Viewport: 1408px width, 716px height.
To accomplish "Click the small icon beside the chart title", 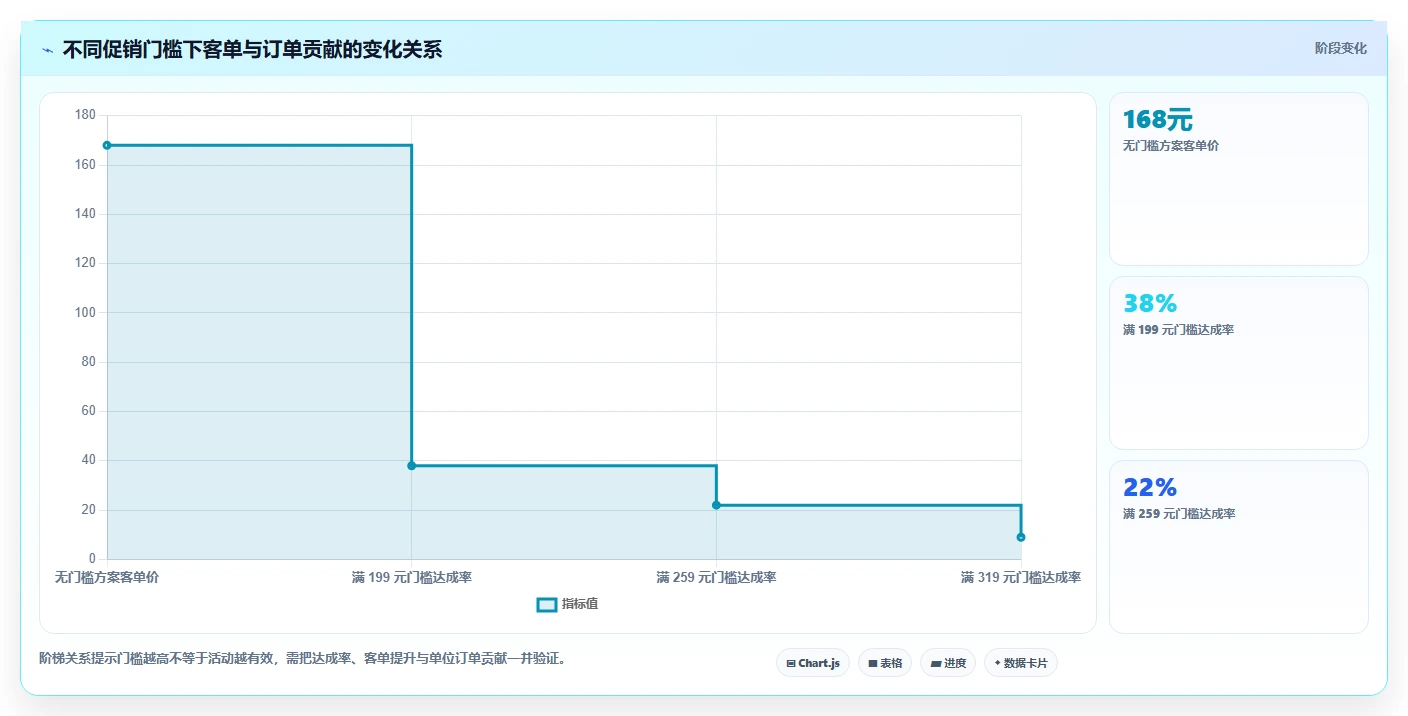I will pyautogui.click(x=48, y=50).
